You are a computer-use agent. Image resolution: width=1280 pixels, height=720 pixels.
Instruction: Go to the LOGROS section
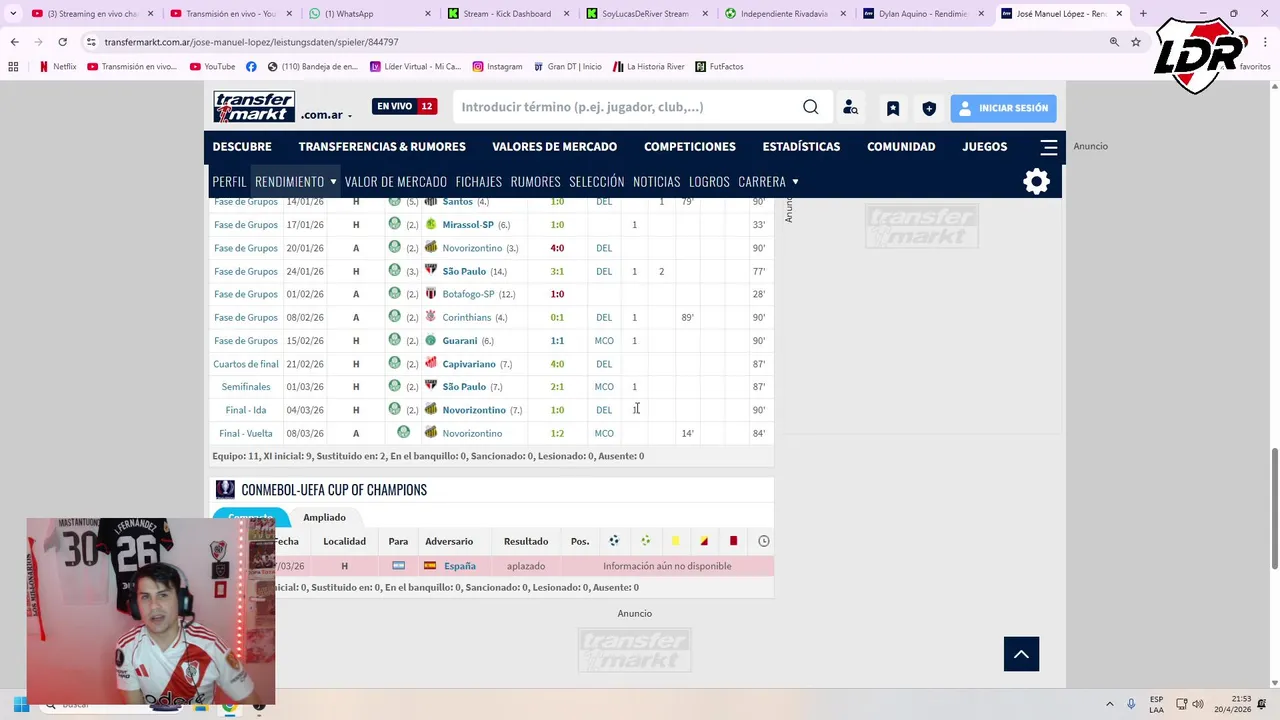[709, 182]
